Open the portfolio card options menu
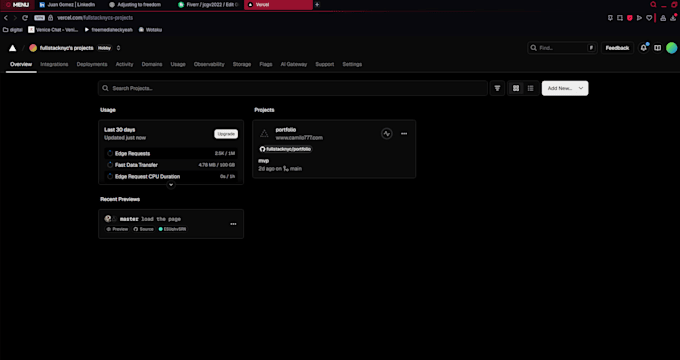680x360 pixels. [404, 134]
